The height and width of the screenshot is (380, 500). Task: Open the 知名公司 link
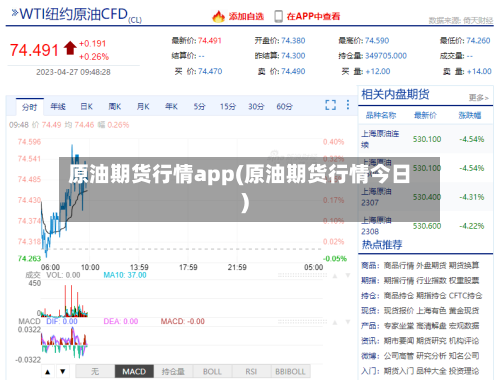tap(464, 356)
